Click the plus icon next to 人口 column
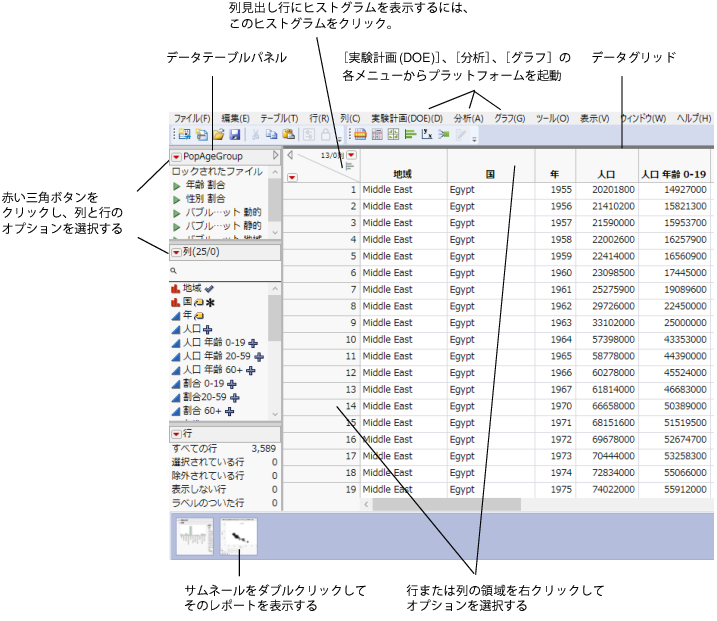 [x=208, y=329]
